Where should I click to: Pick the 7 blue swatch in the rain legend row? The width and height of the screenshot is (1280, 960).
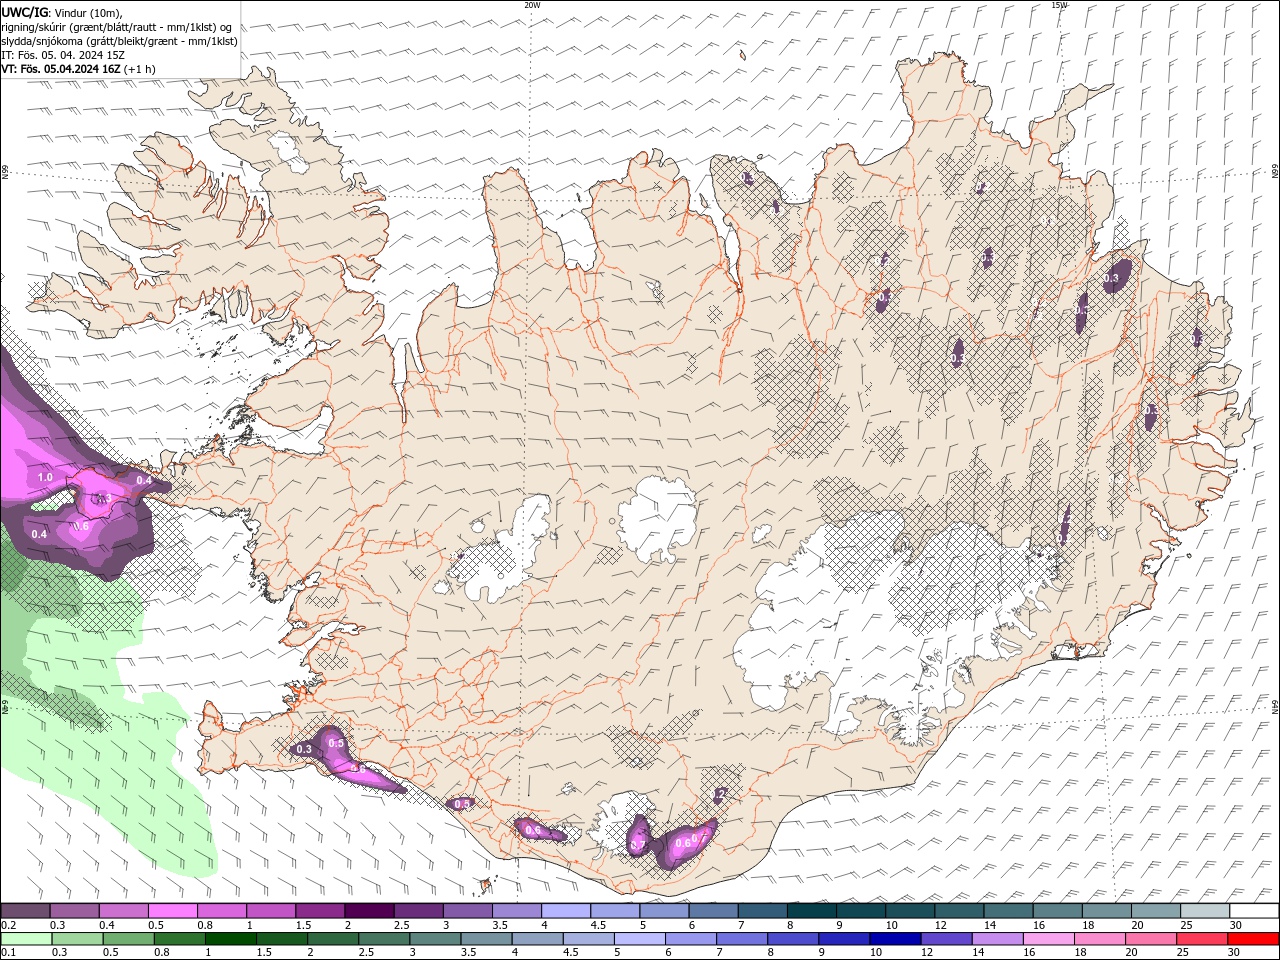pos(741,939)
